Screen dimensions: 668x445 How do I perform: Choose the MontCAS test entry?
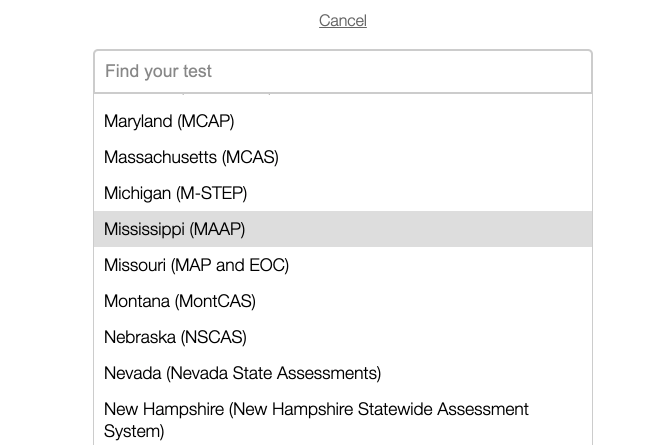180,301
